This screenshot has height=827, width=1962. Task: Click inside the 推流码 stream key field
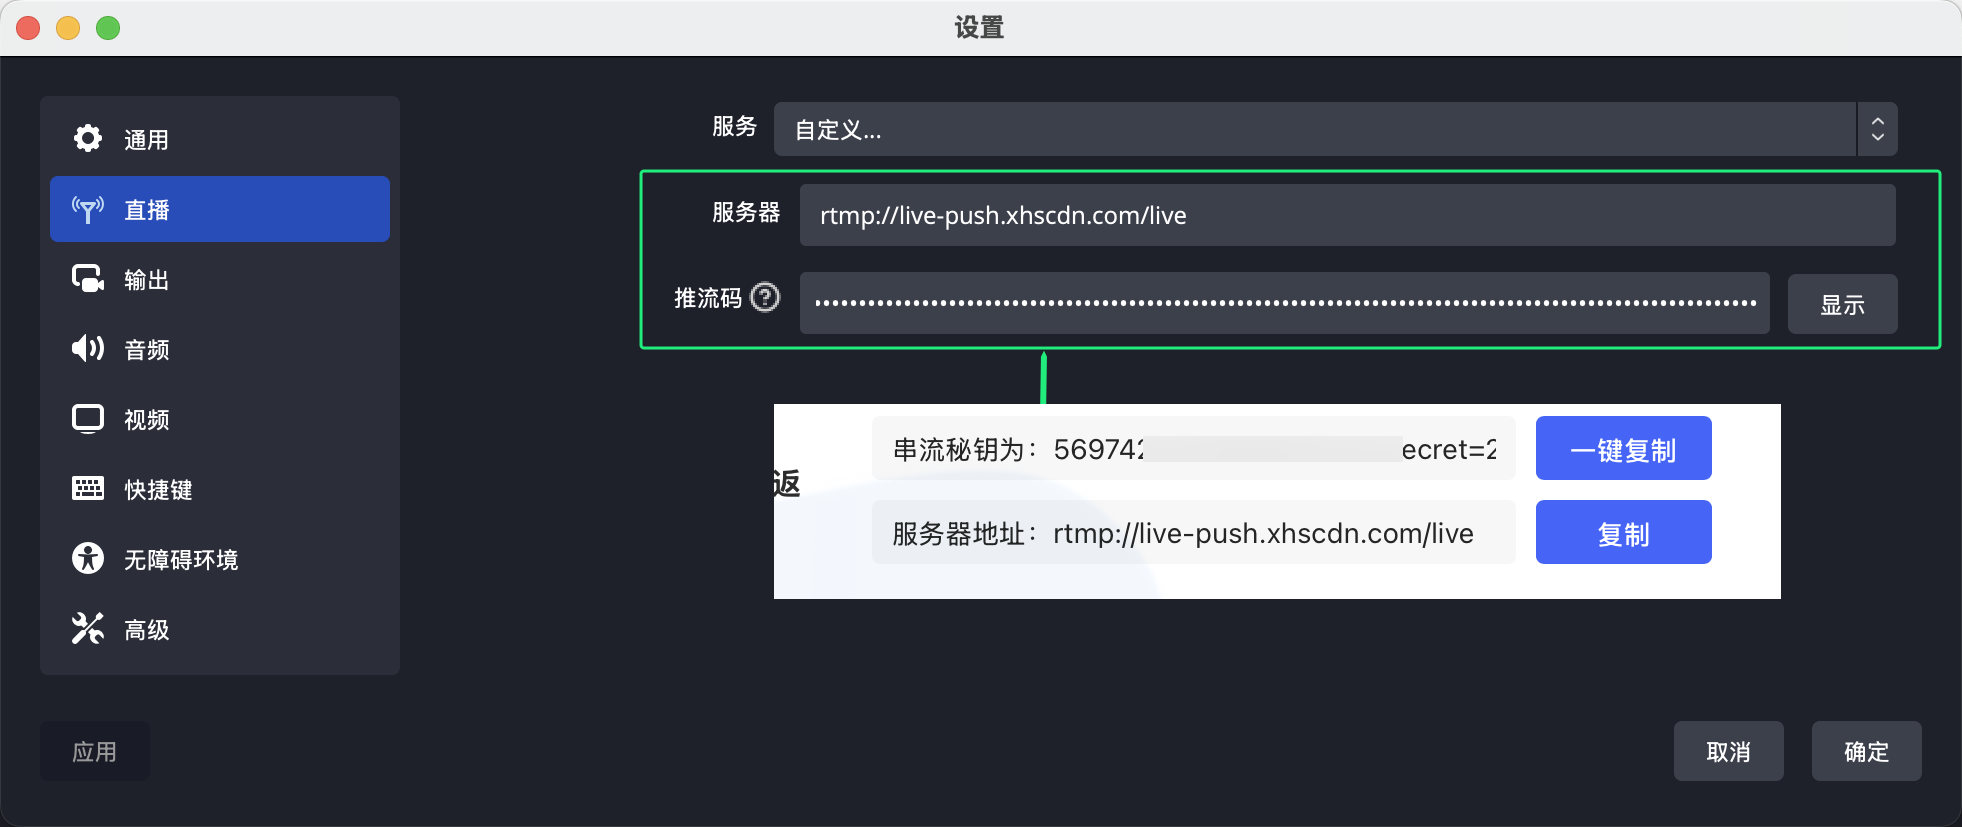coord(1284,303)
